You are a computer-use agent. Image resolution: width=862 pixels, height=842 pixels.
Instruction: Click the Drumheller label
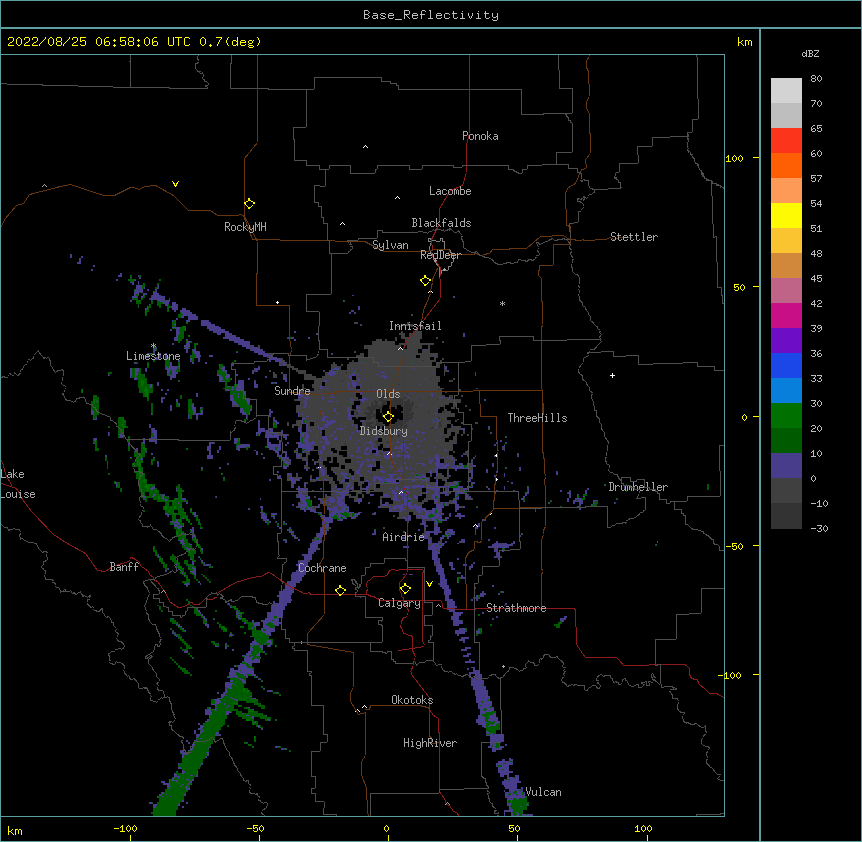[638, 487]
